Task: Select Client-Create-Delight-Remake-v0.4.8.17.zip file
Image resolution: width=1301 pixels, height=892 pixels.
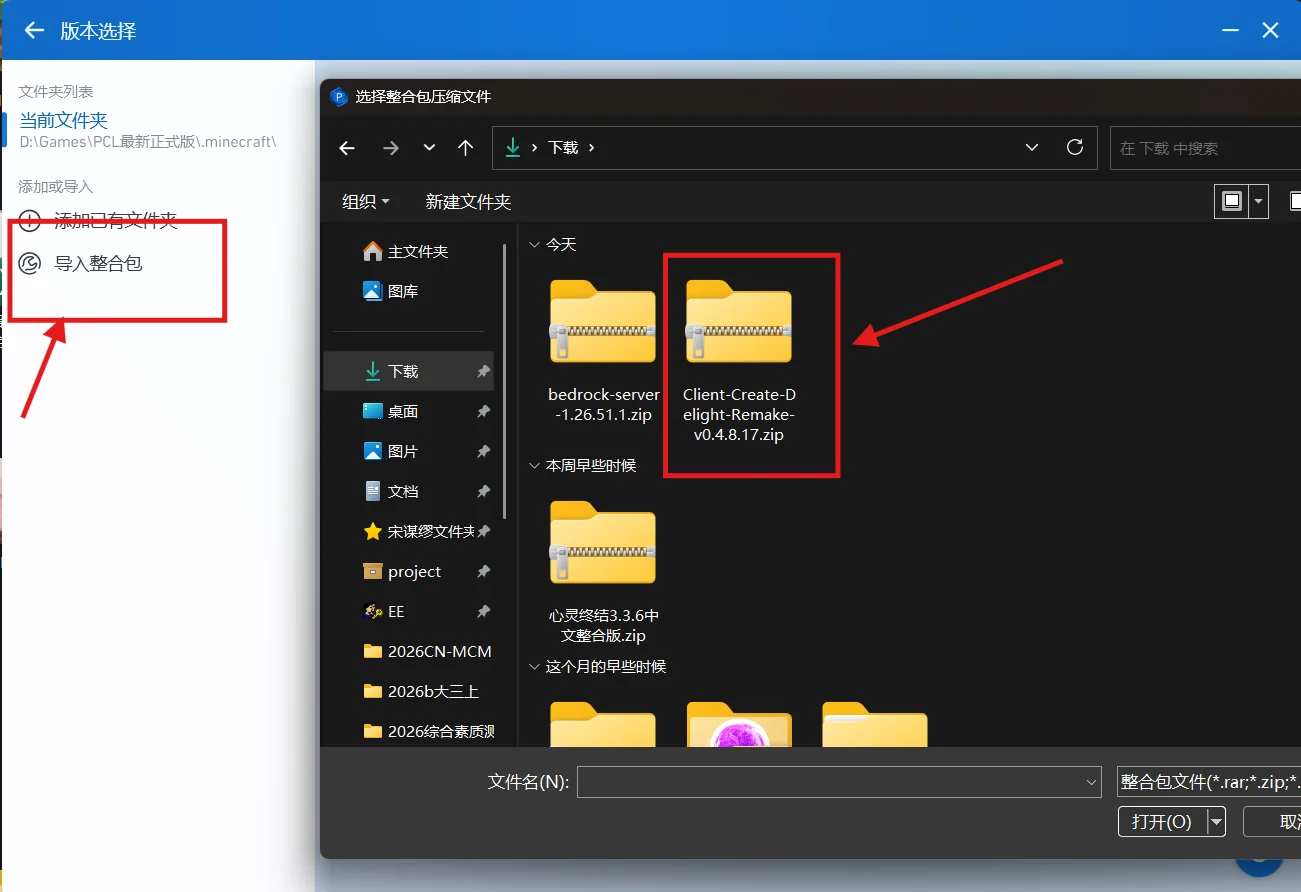Action: point(739,360)
